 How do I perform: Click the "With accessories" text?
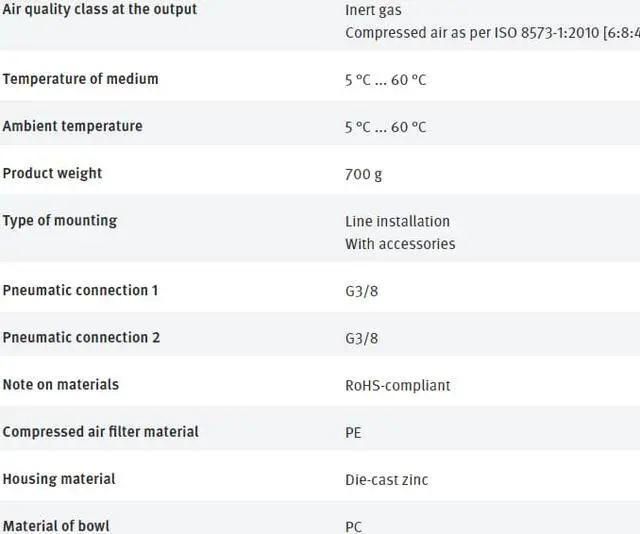[400, 244]
